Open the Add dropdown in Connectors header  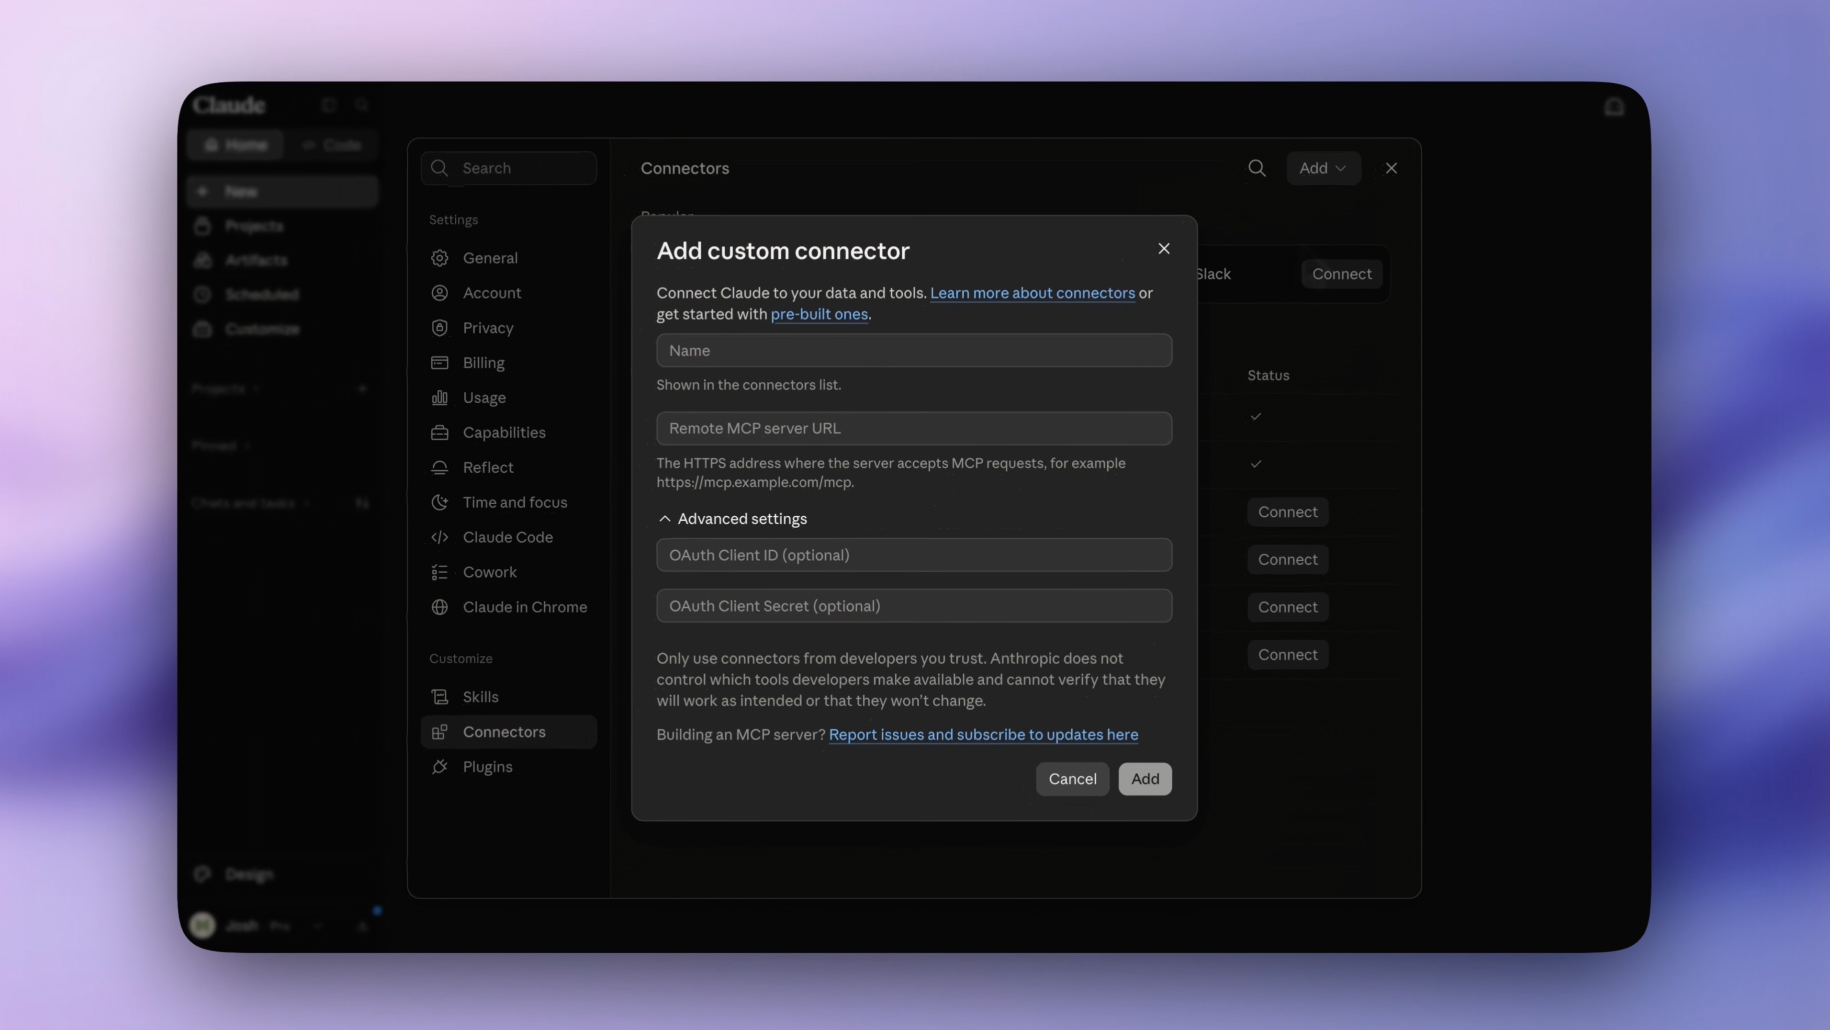1323,168
